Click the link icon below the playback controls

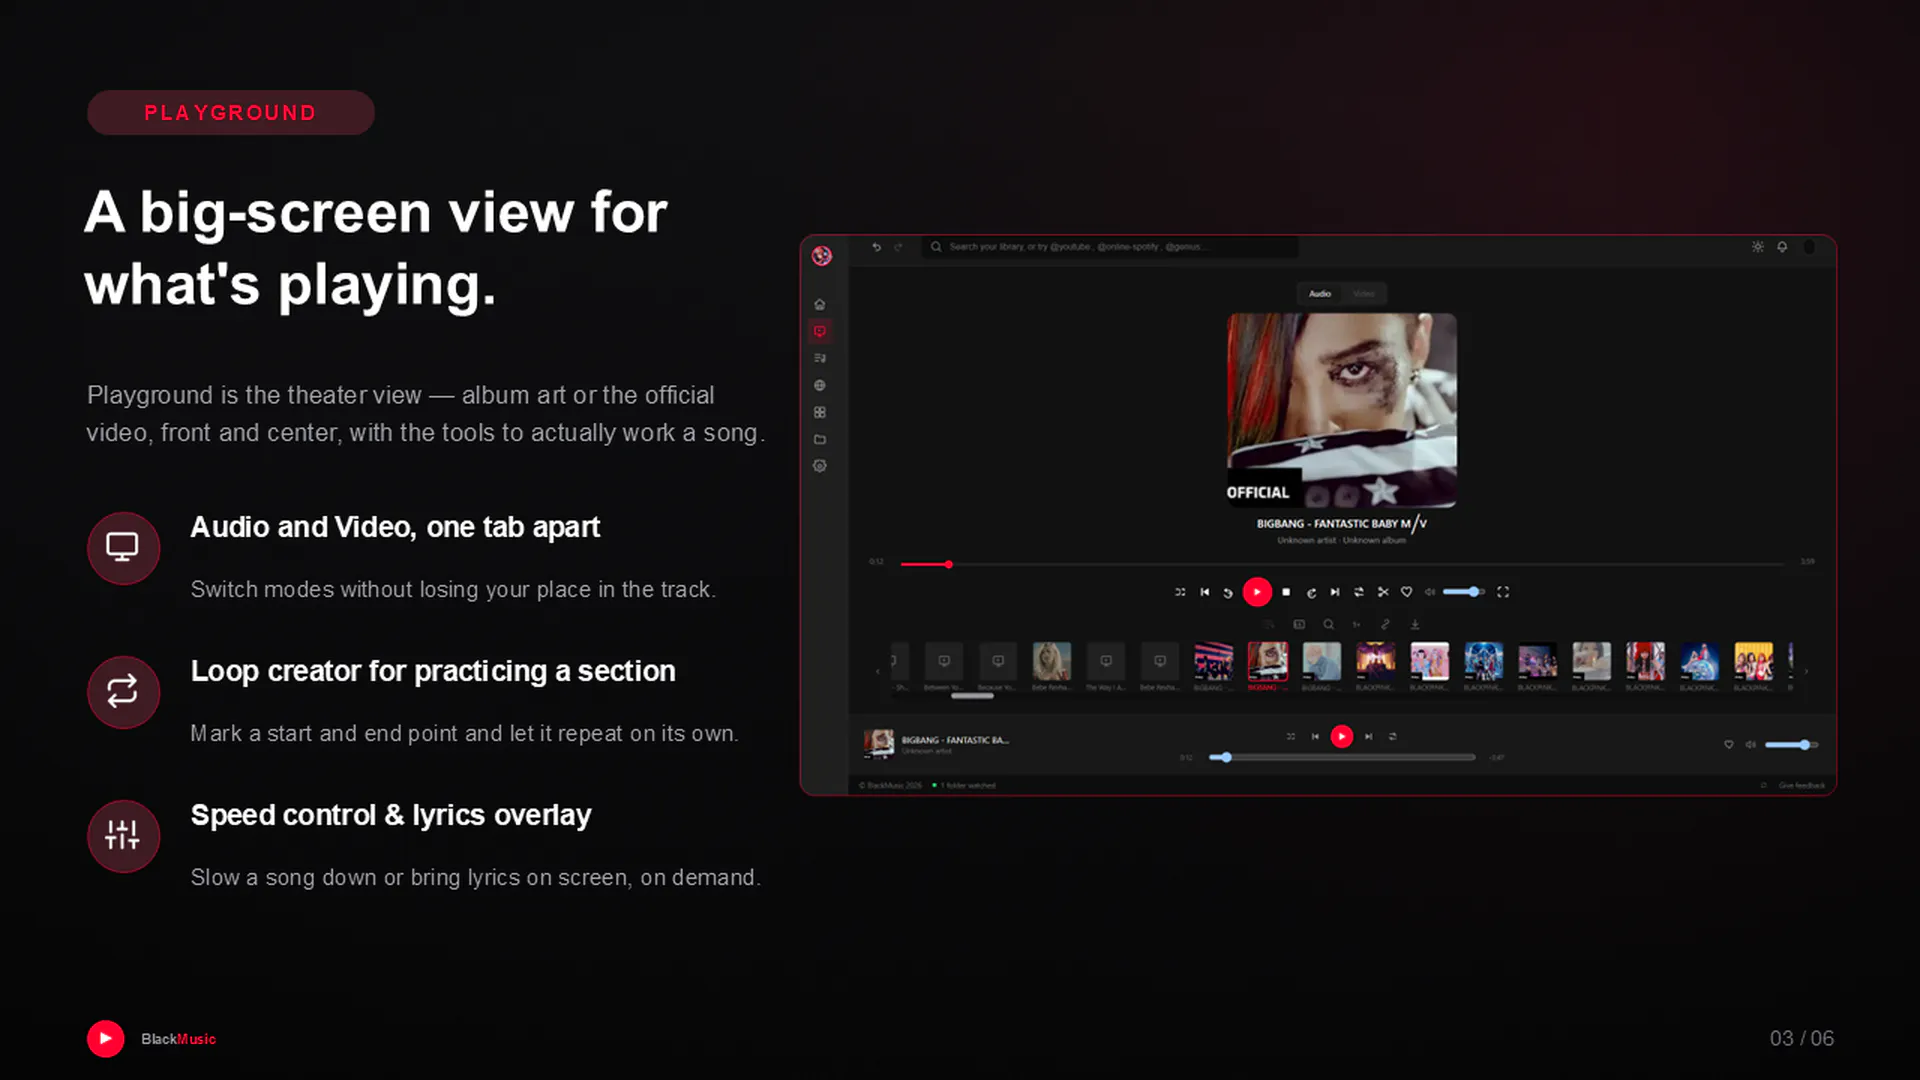click(x=1385, y=624)
